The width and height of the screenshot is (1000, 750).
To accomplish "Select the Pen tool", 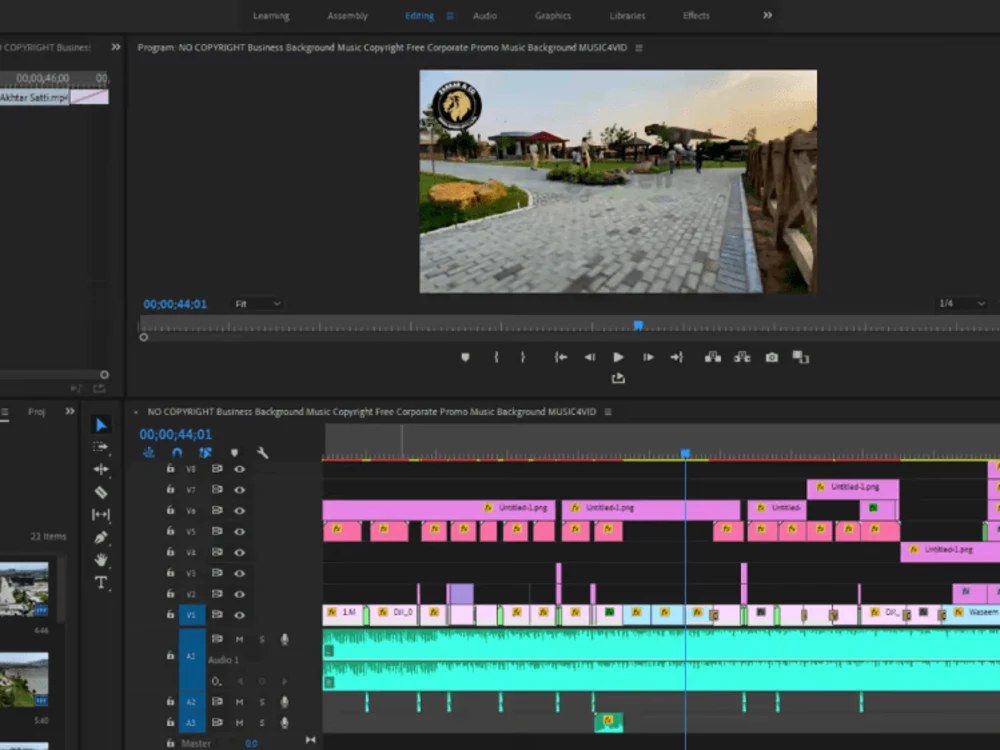I will pos(101,538).
